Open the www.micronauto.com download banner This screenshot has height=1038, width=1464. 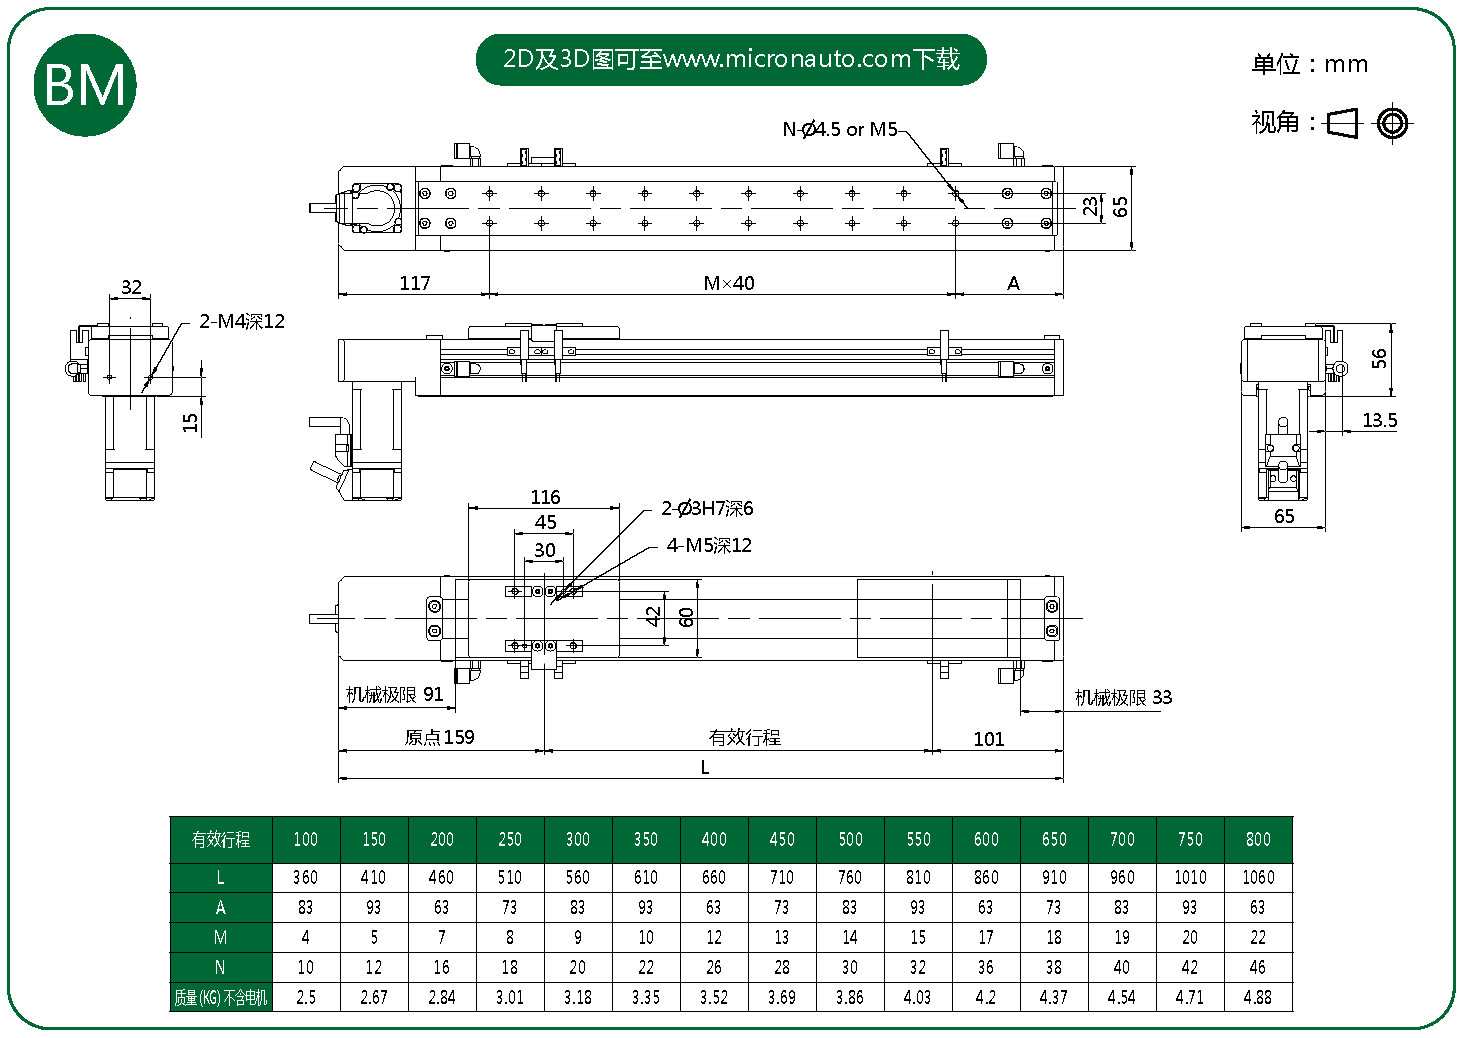730,59
